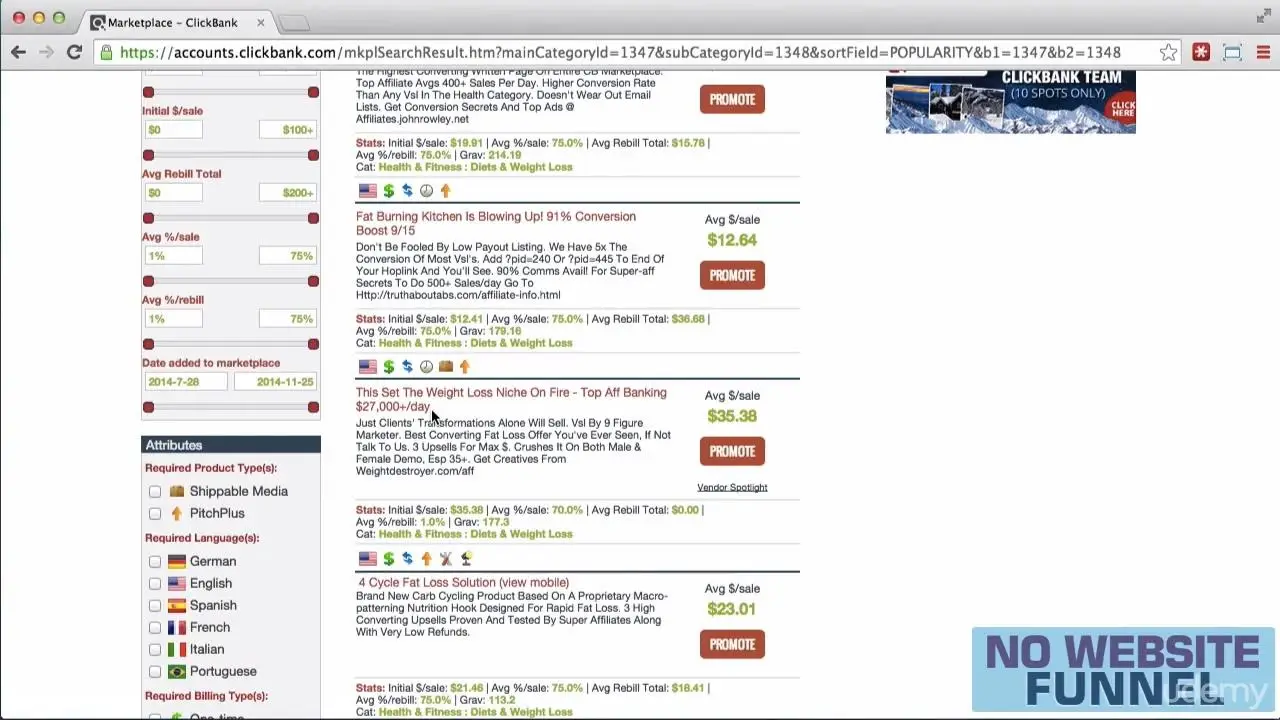The height and width of the screenshot is (720, 1280).
Task: Click the green dollar icon in Fat Burning Kitchen listing
Action: coord(388,367)
